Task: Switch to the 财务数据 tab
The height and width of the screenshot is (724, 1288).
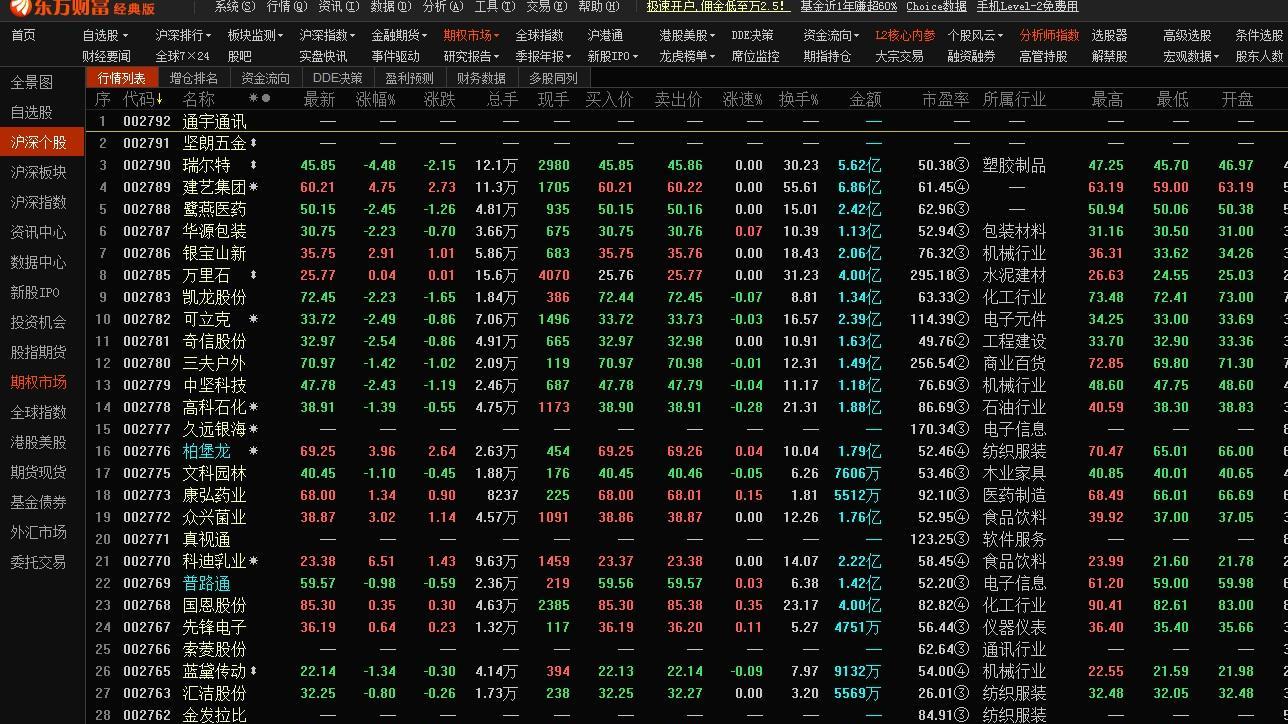Action: (481, 78)
